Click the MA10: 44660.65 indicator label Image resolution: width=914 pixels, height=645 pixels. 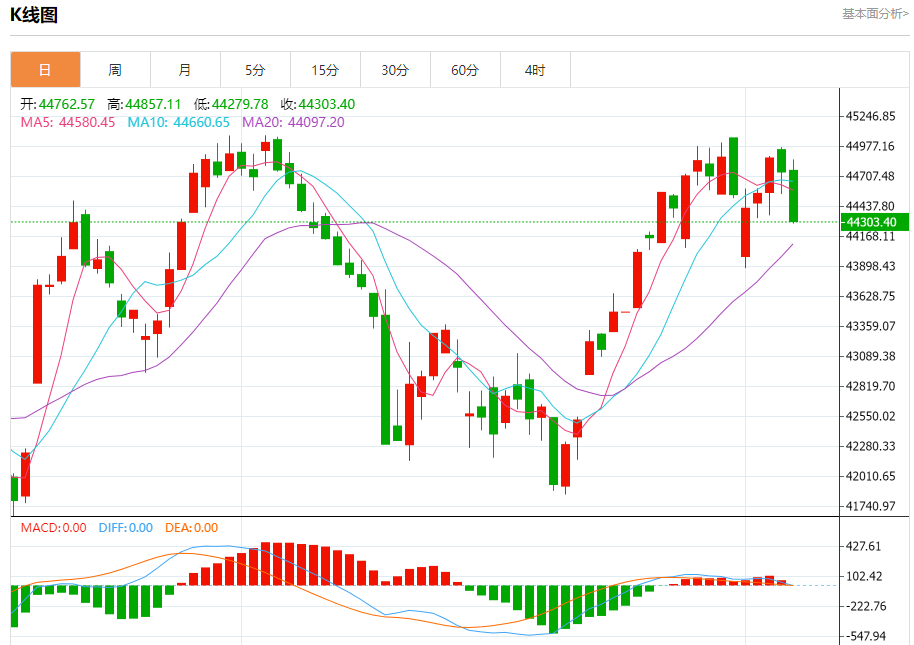click(x=178, y=122)
